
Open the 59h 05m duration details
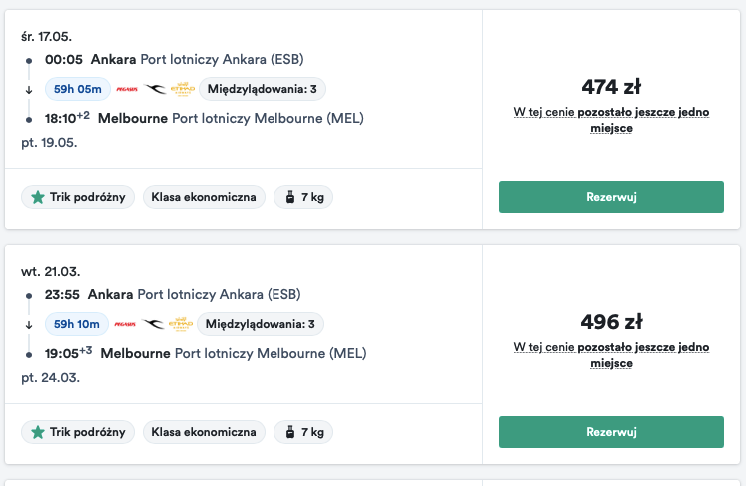pyautogui.click(x=78, y=89)
